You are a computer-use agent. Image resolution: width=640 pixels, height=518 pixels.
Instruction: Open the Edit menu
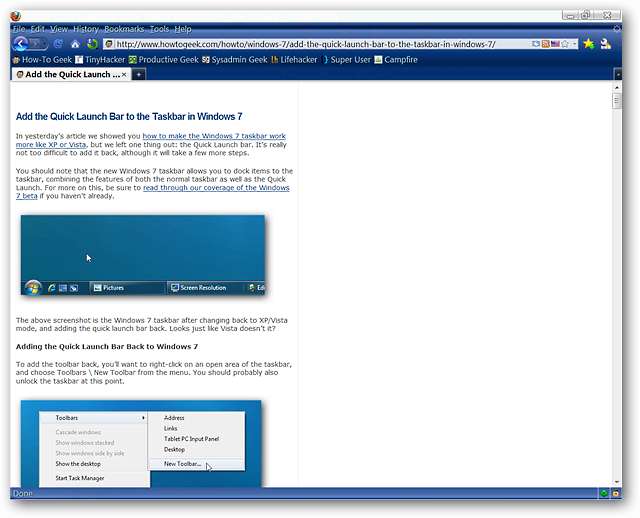38,29
